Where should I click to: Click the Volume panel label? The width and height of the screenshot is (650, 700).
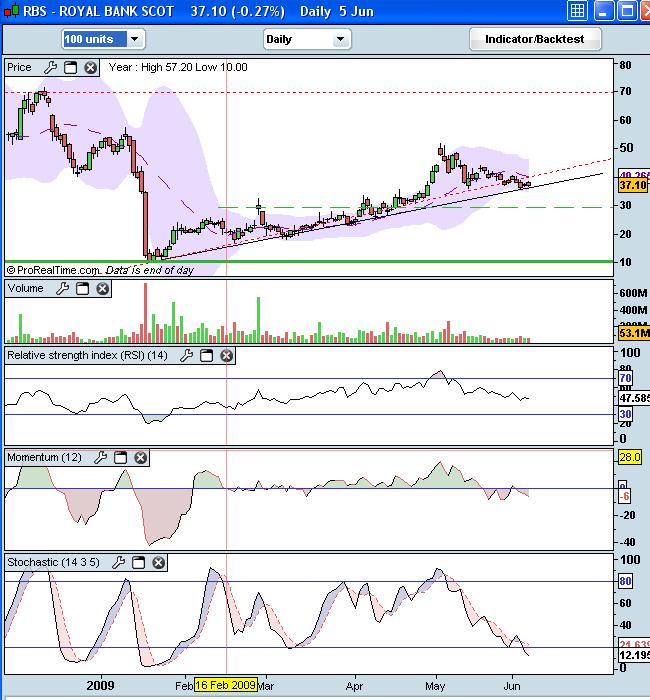coord(25,288)
